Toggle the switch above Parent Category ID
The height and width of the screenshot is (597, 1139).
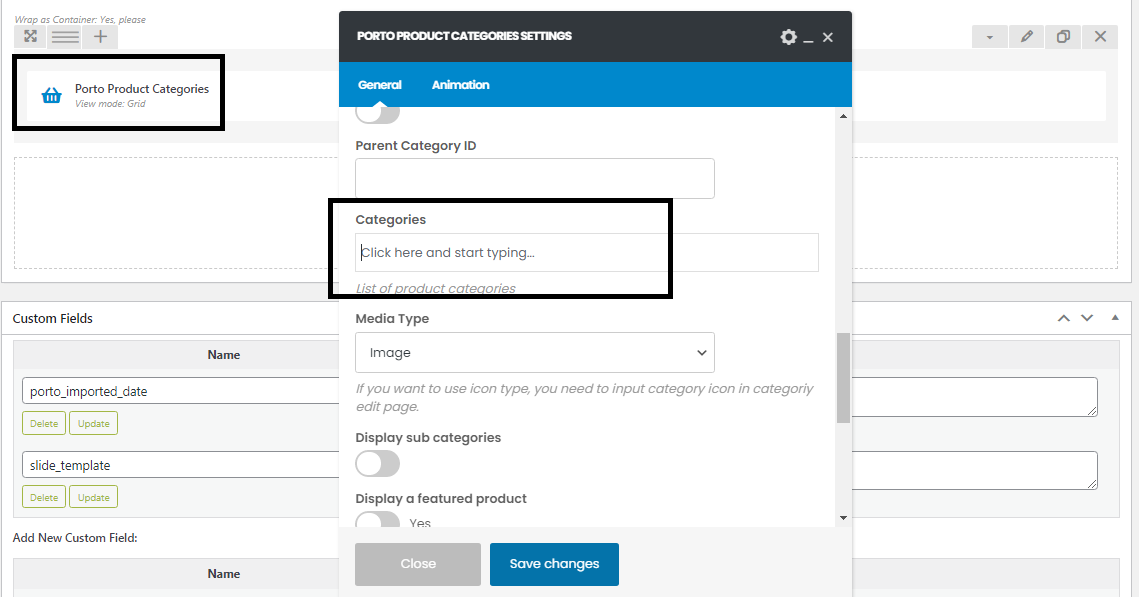point(378,114)
